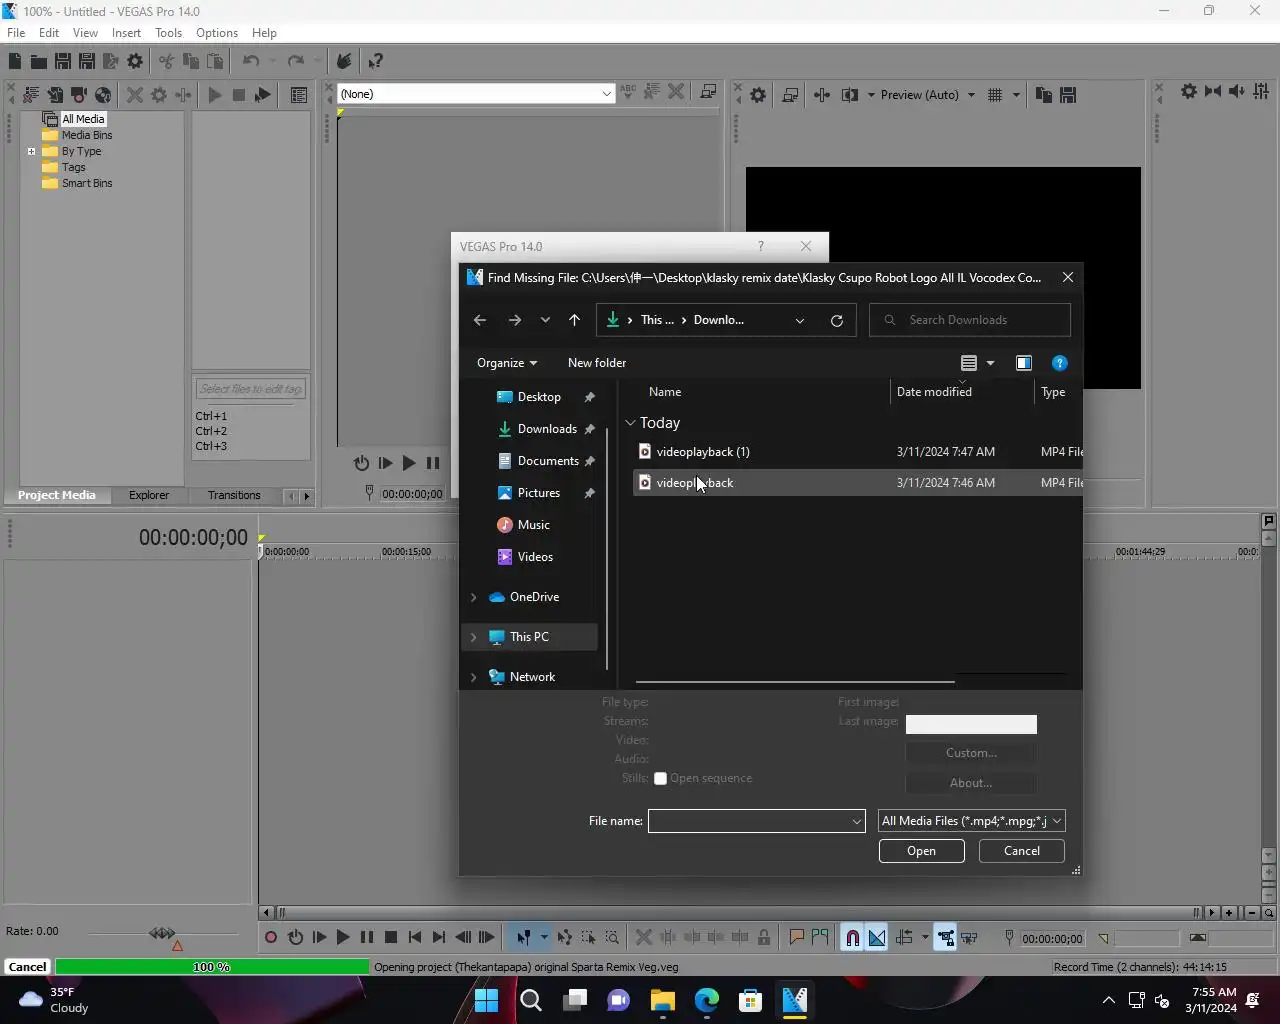1280x1024 pixels.
Task: Click the Search Downloads field
Action: click(x=970, y=320)
